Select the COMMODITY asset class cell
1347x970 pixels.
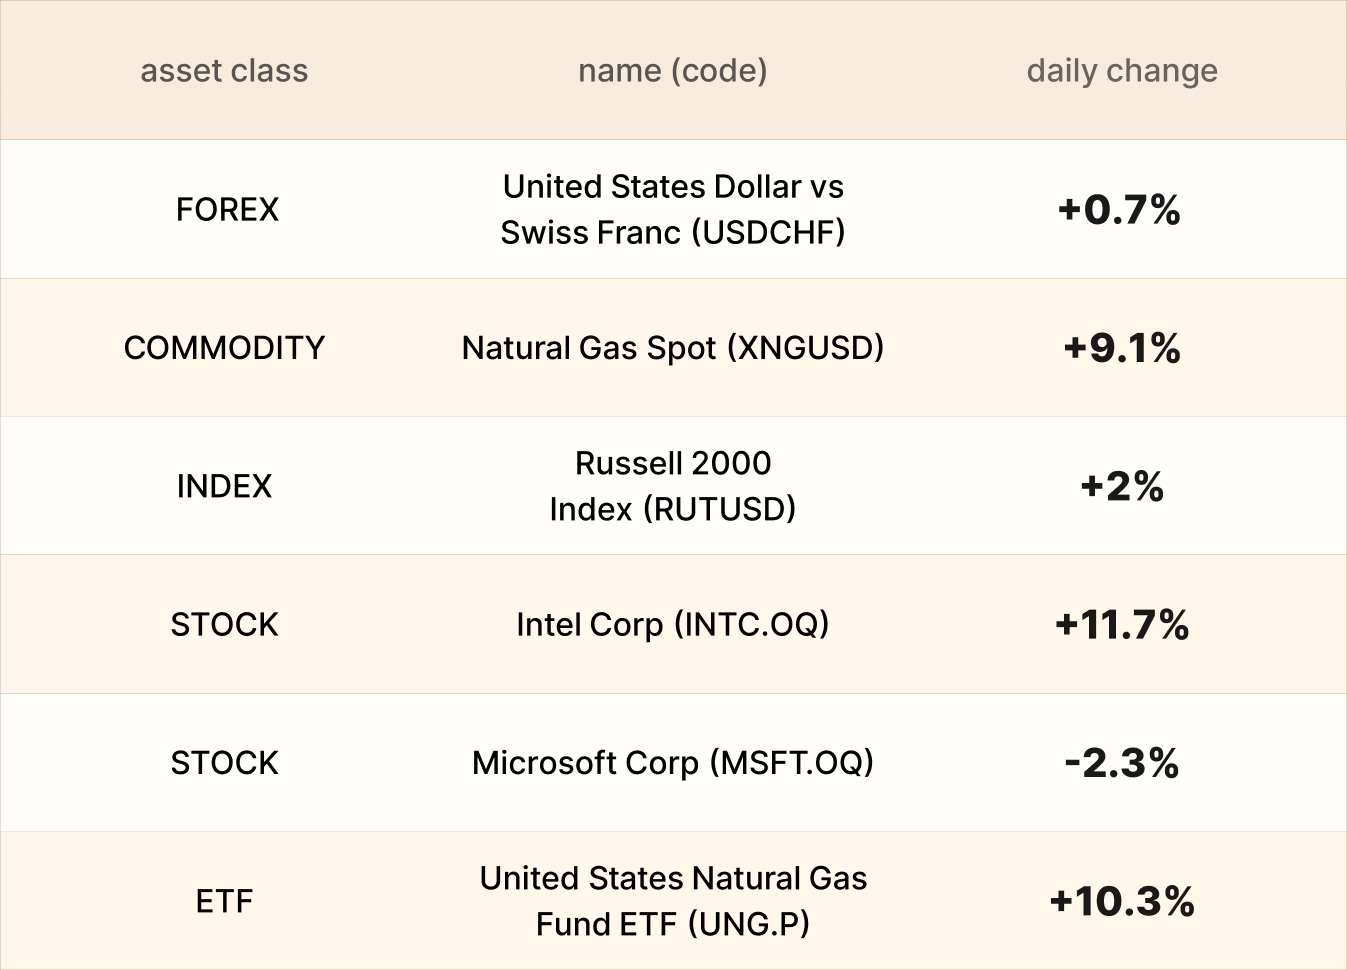[x=224, y=348]
